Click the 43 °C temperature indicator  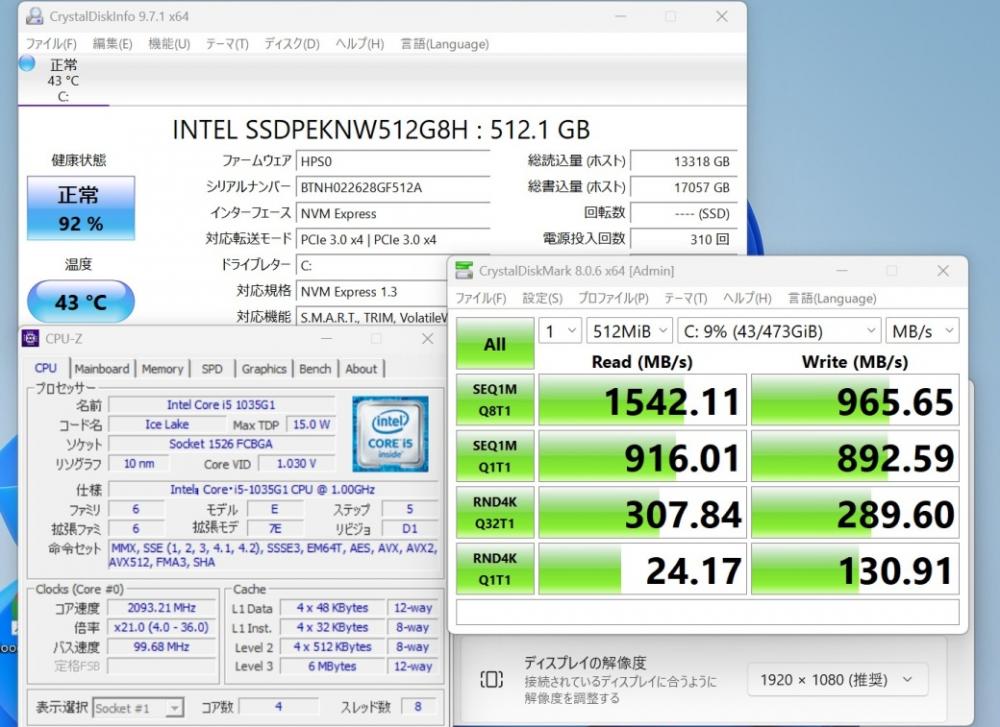pos(80,301)
